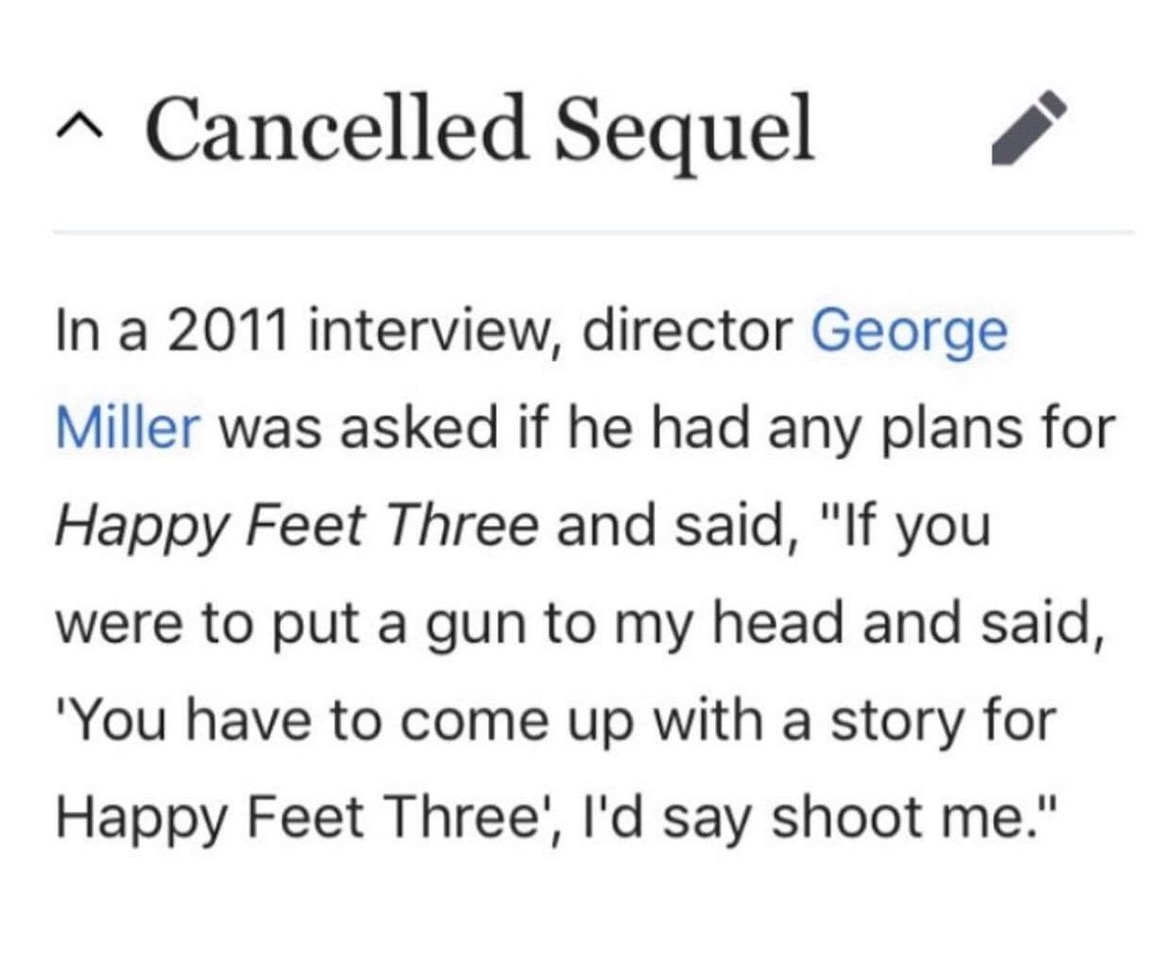The width and height of the screenshot is (1160, 960).
Task: Click the italic Happy Feet Three title
Action: click(x=297, y=527)
